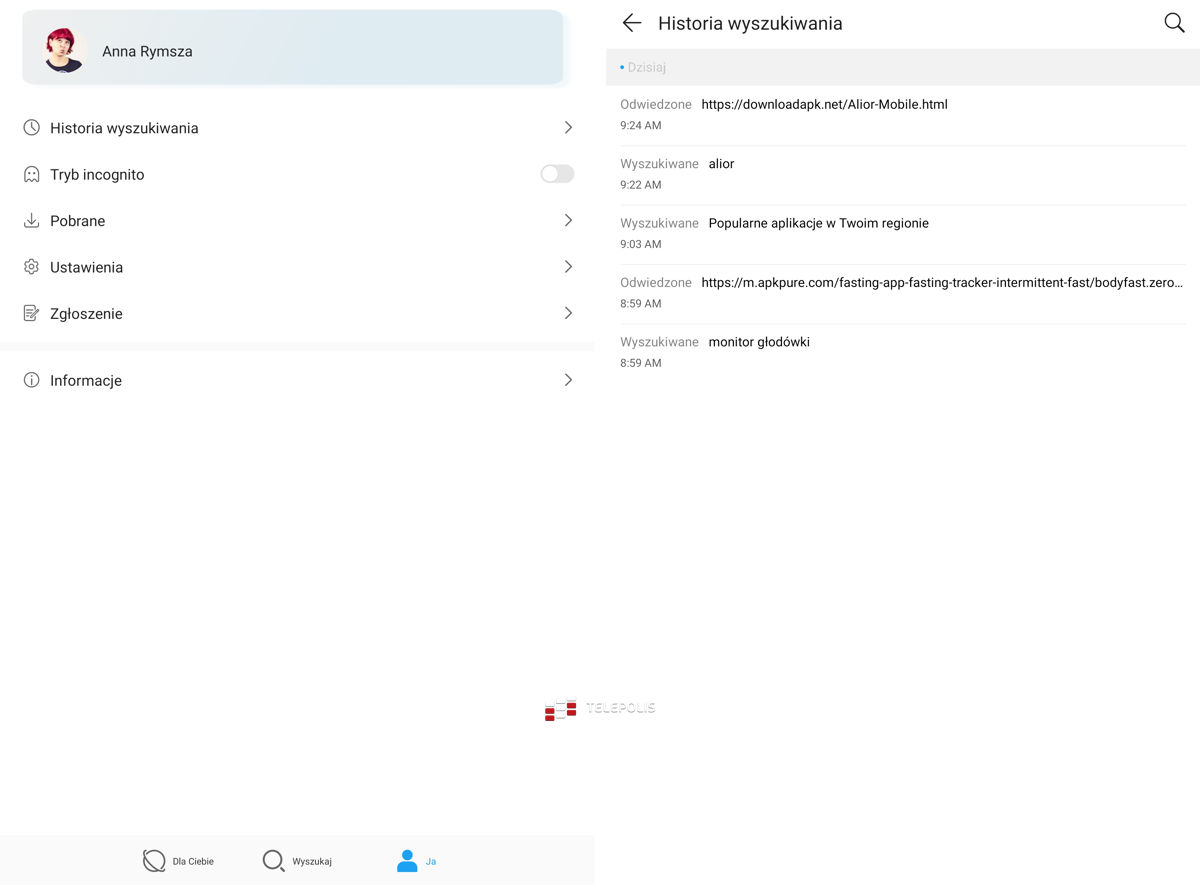Viewport: 1200px width, 885px height.
Task: Click the back arrow in search history
Action: pos(631,23)
